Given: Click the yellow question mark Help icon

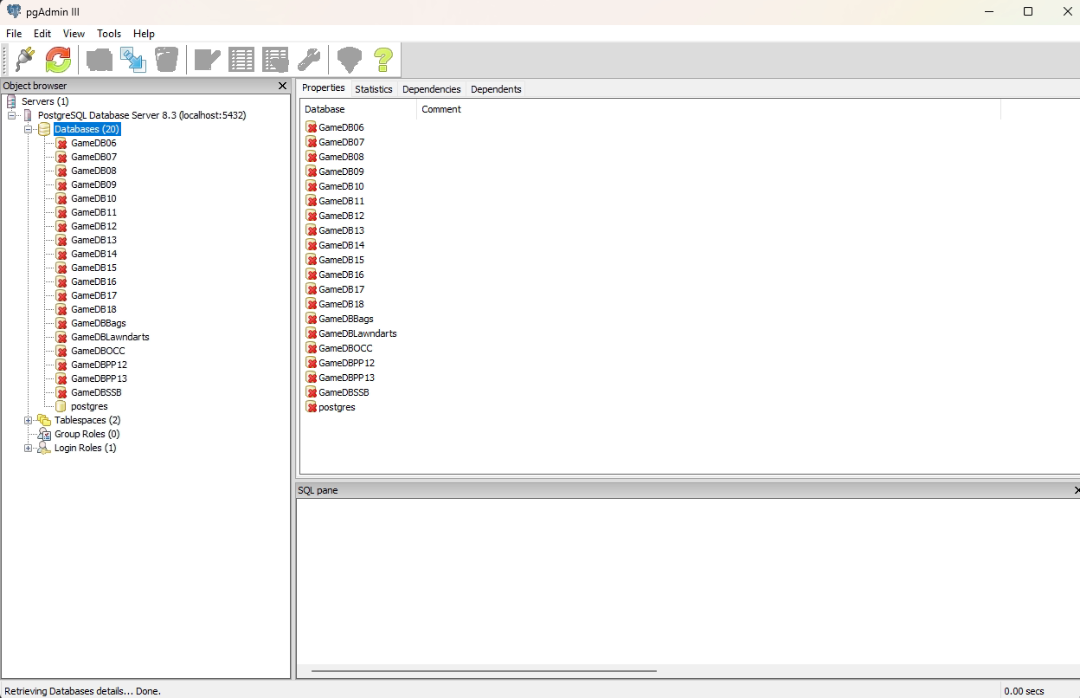Looking at the screenshot, I should (383, 60).
